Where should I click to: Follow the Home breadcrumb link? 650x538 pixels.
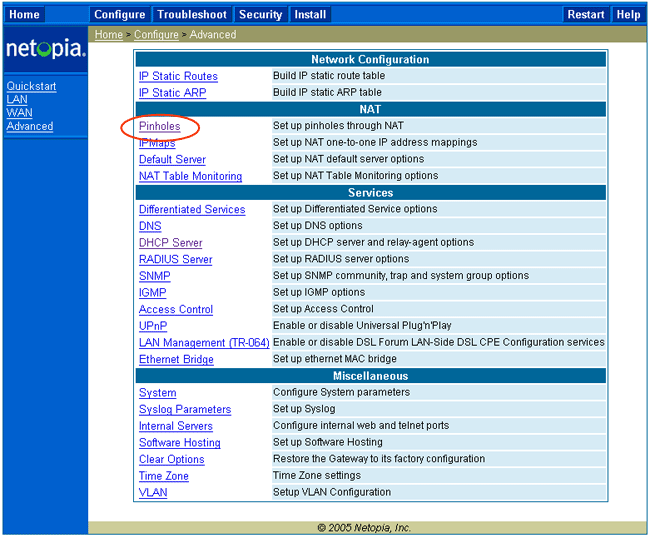click(x=109, y=35)
